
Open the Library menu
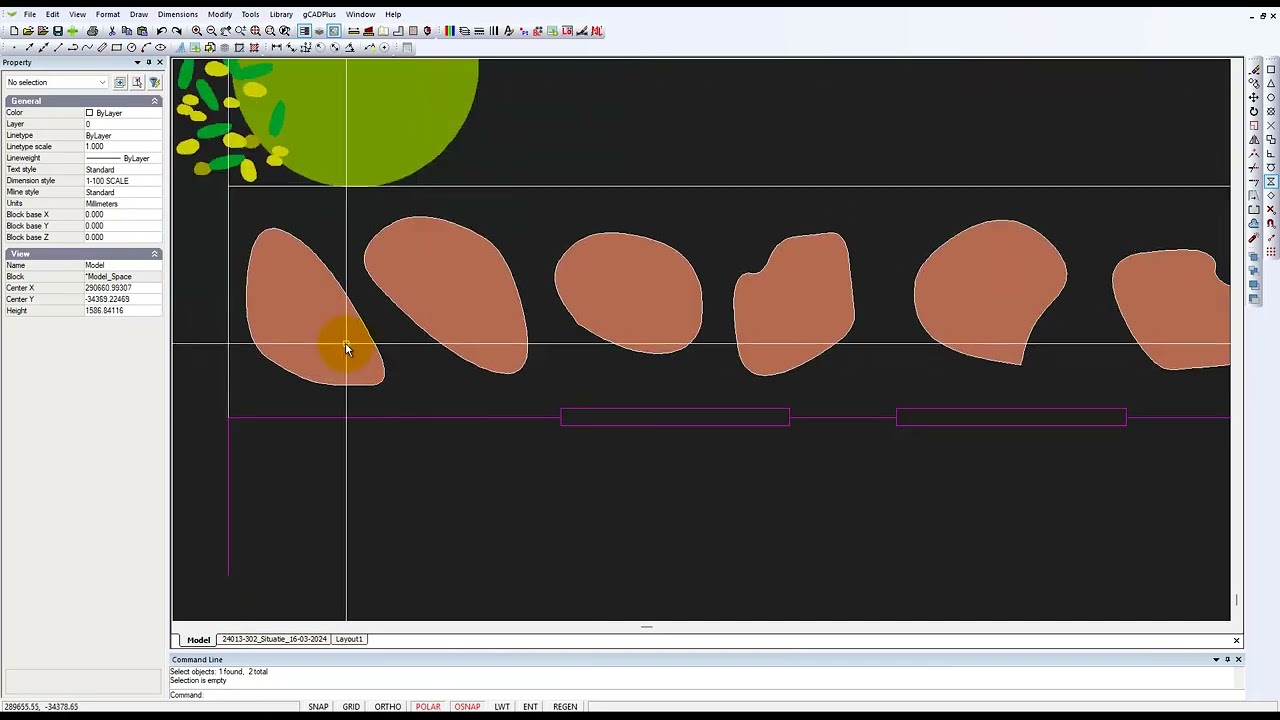281,14
